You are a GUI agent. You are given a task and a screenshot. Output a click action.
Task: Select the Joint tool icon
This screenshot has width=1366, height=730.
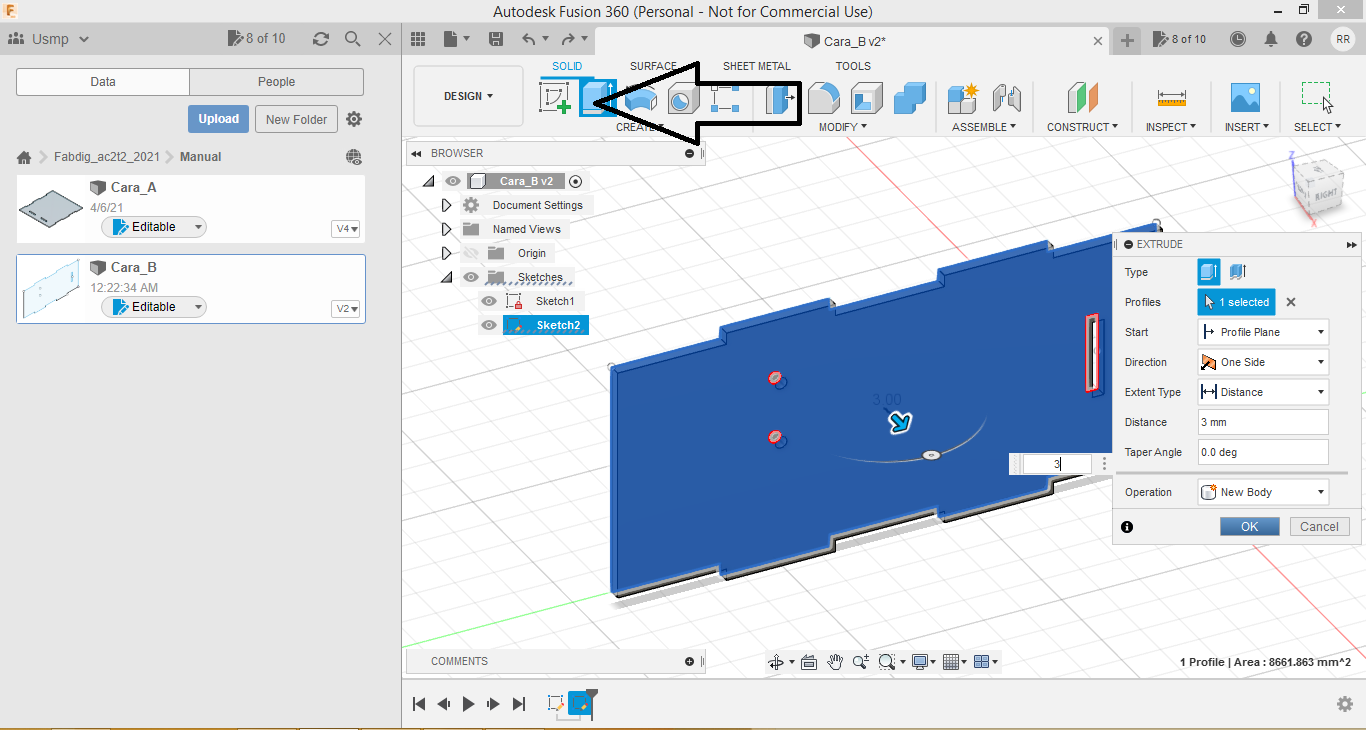pyautogui.click(x=1005, y=98)
